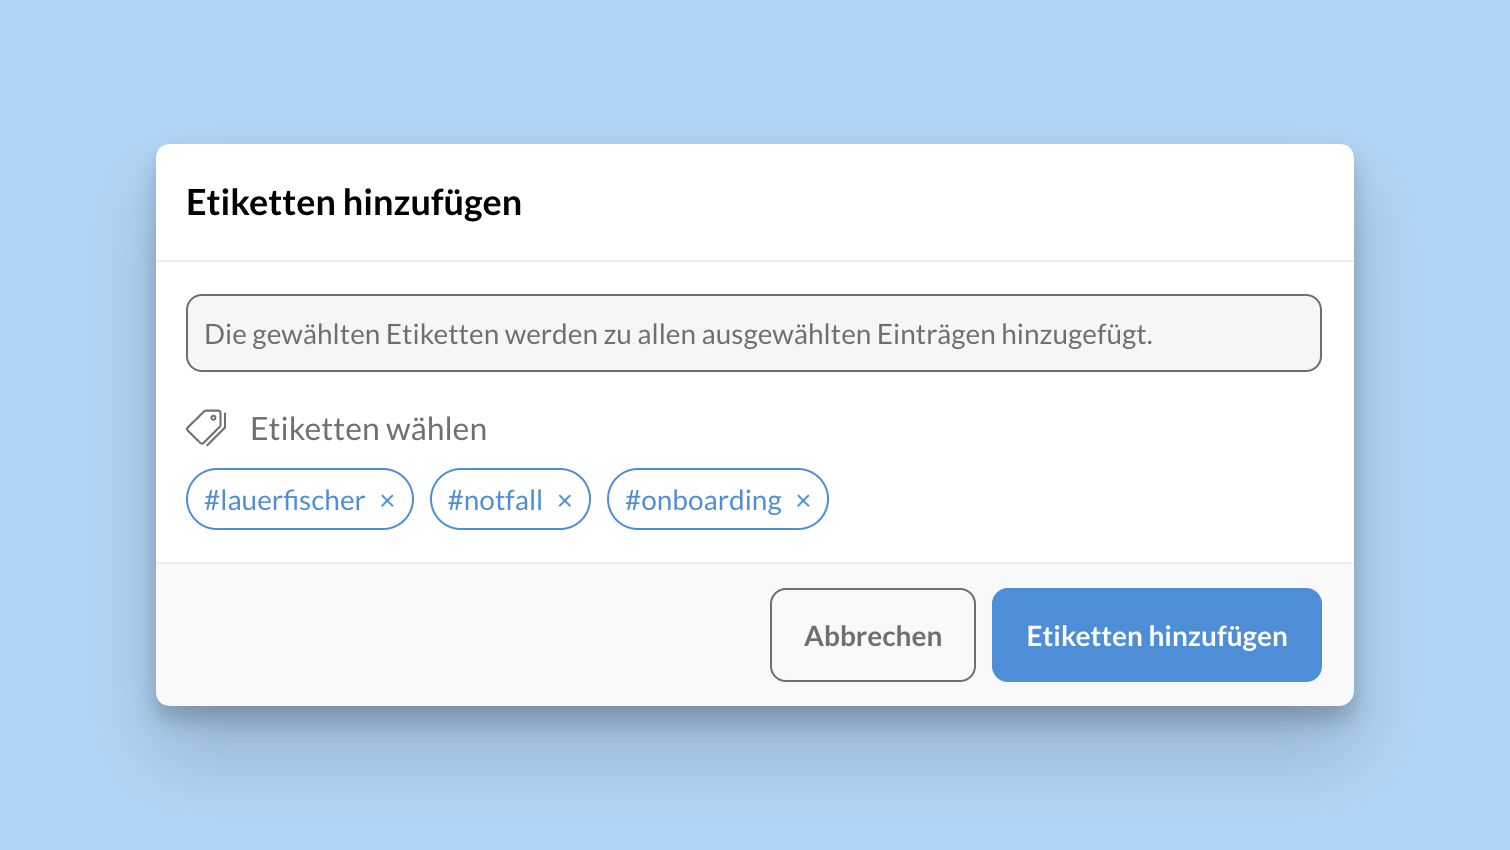Screen dimensions: 1510x850
Task: Select the #lauerfischer tag chip label
Action: [285, 500]
